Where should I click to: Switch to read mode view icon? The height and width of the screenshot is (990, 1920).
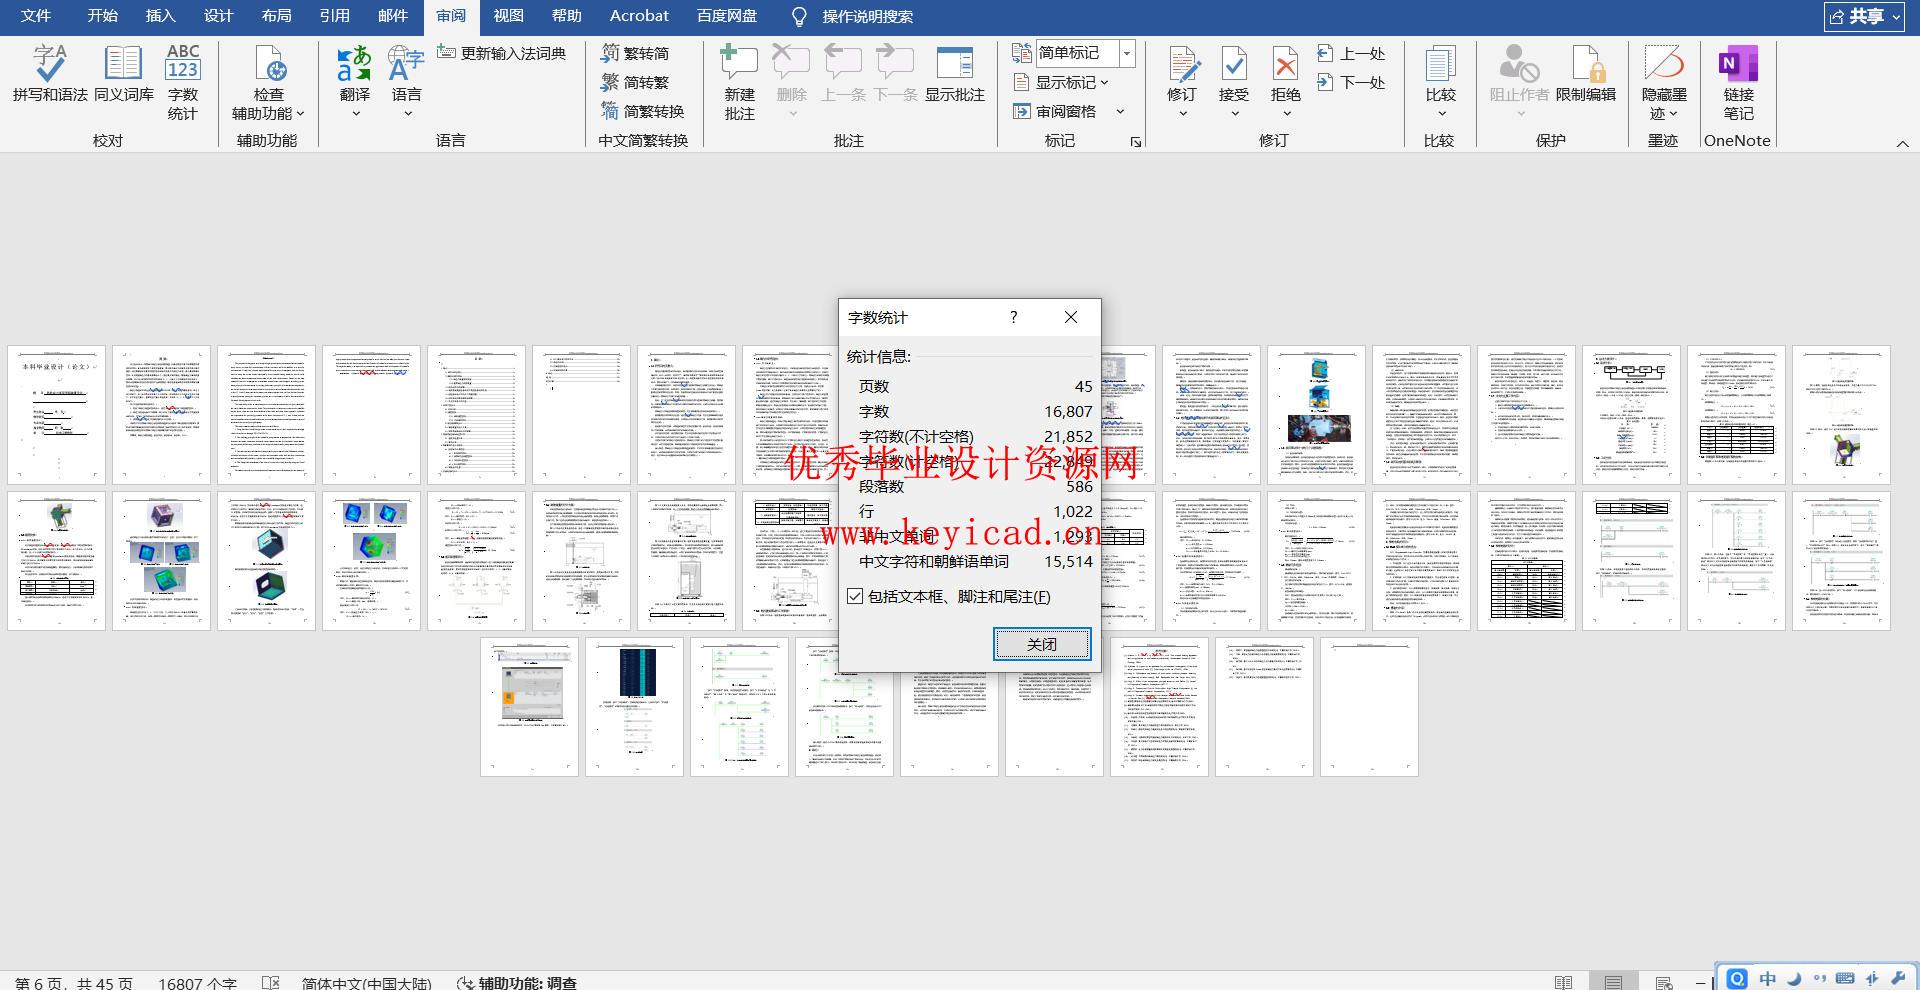[x=1563, y=982]
